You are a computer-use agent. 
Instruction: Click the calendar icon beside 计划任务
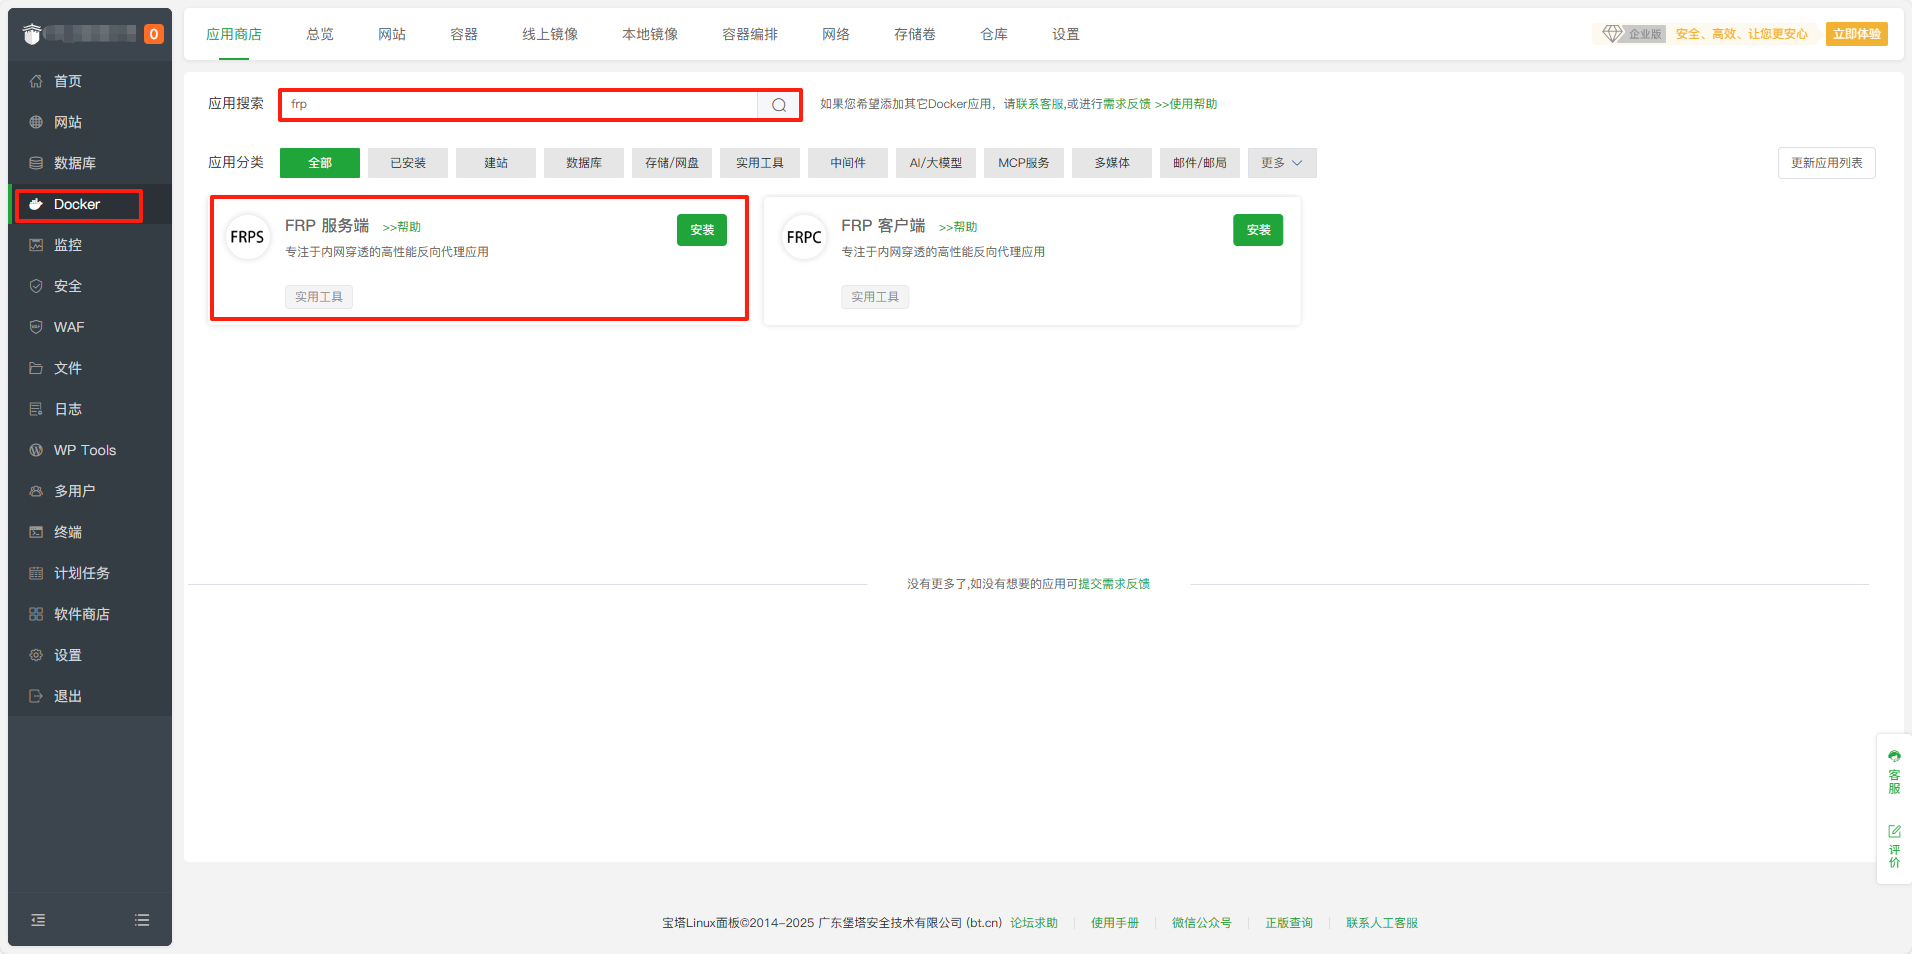point(36,573)
